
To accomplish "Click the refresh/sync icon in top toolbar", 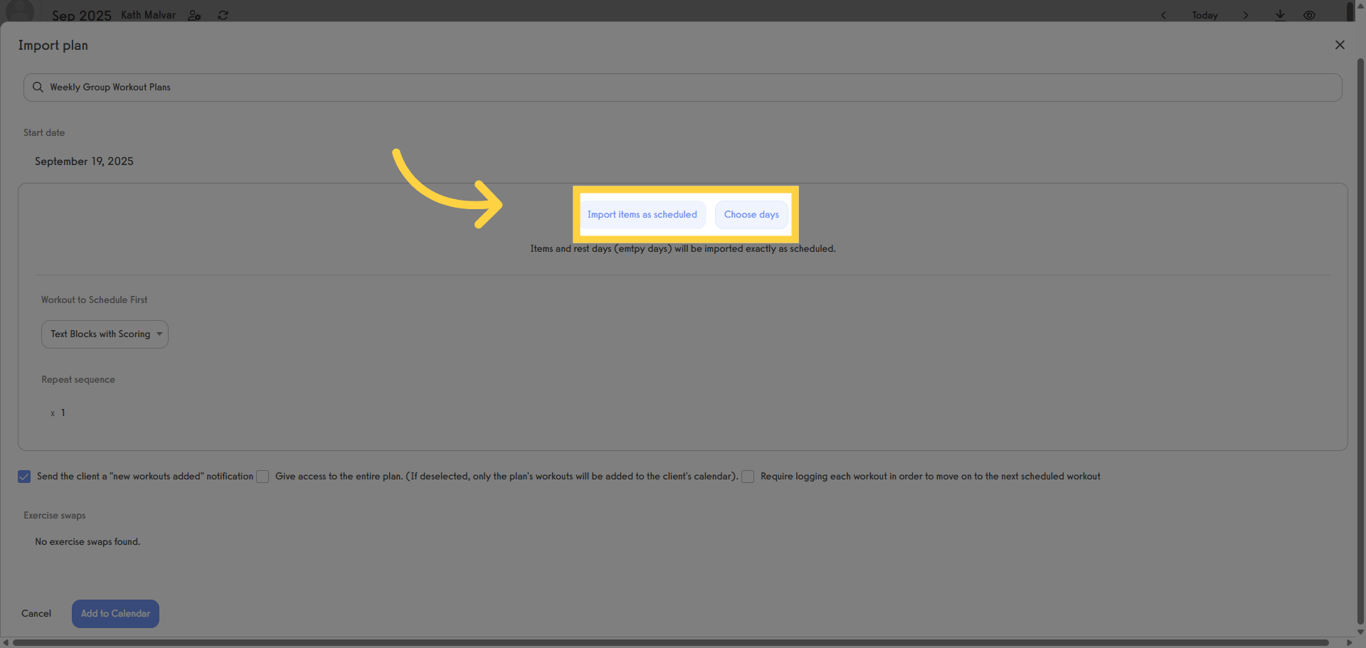I will [222, 14].
